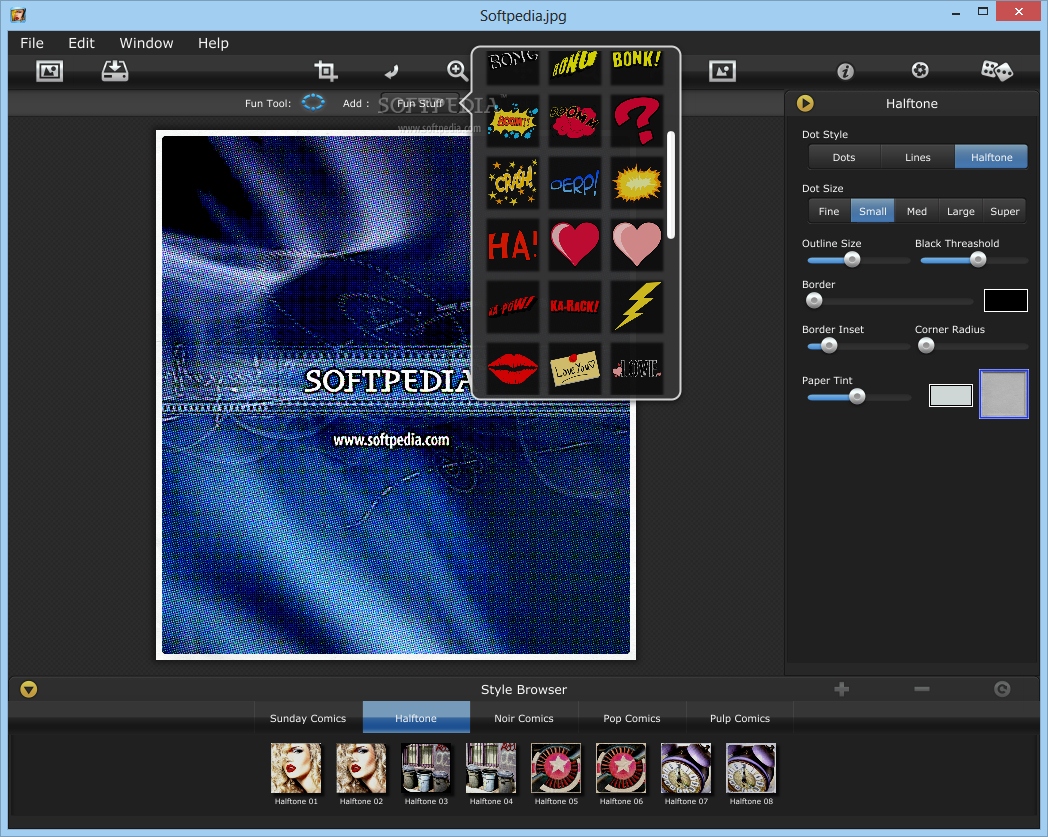Viewport: 1048px width, 837px height.
Task: Click the save image icon
Action: (x=115, y=71)
